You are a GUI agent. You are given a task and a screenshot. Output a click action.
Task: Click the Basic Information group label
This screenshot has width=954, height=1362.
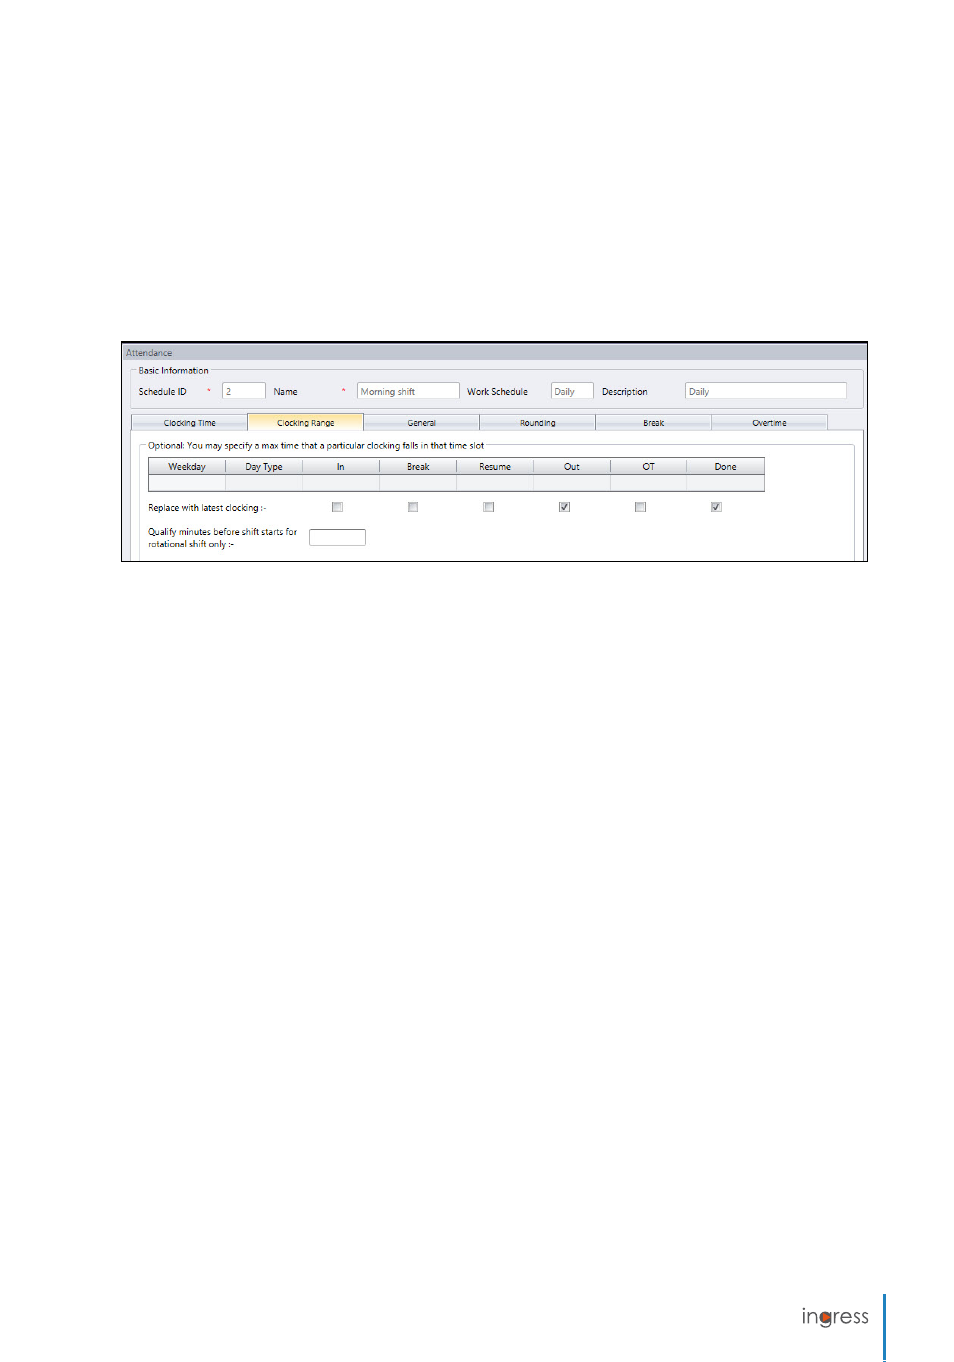[x=174, y=371]
